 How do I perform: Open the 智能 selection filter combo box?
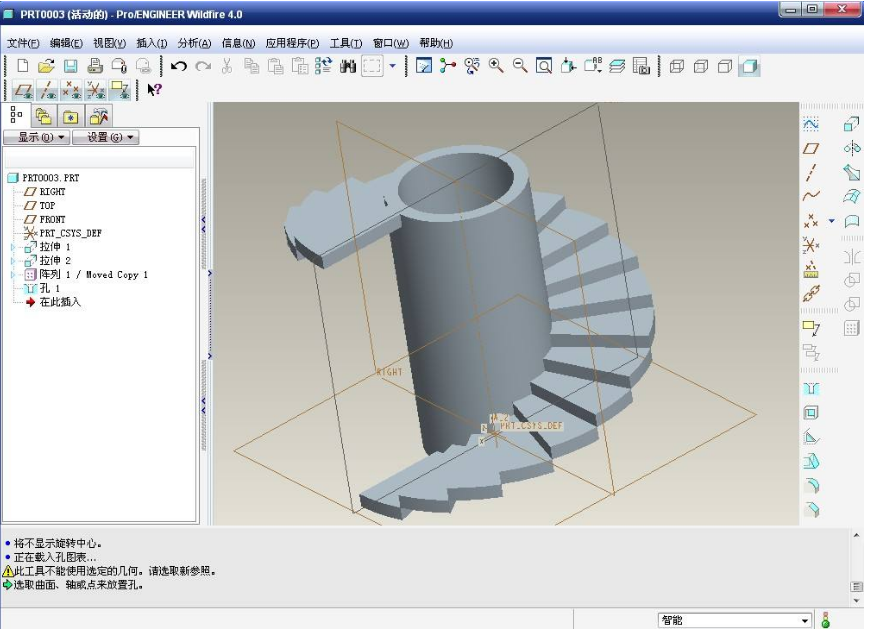[735, 621]
